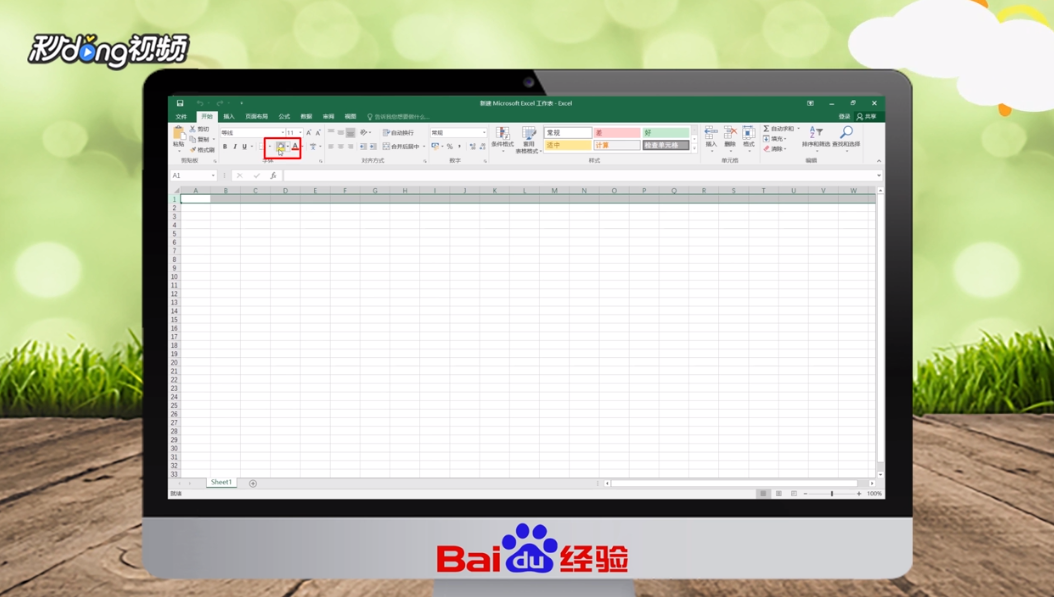Toggle Italic formatting

point(235,146)
